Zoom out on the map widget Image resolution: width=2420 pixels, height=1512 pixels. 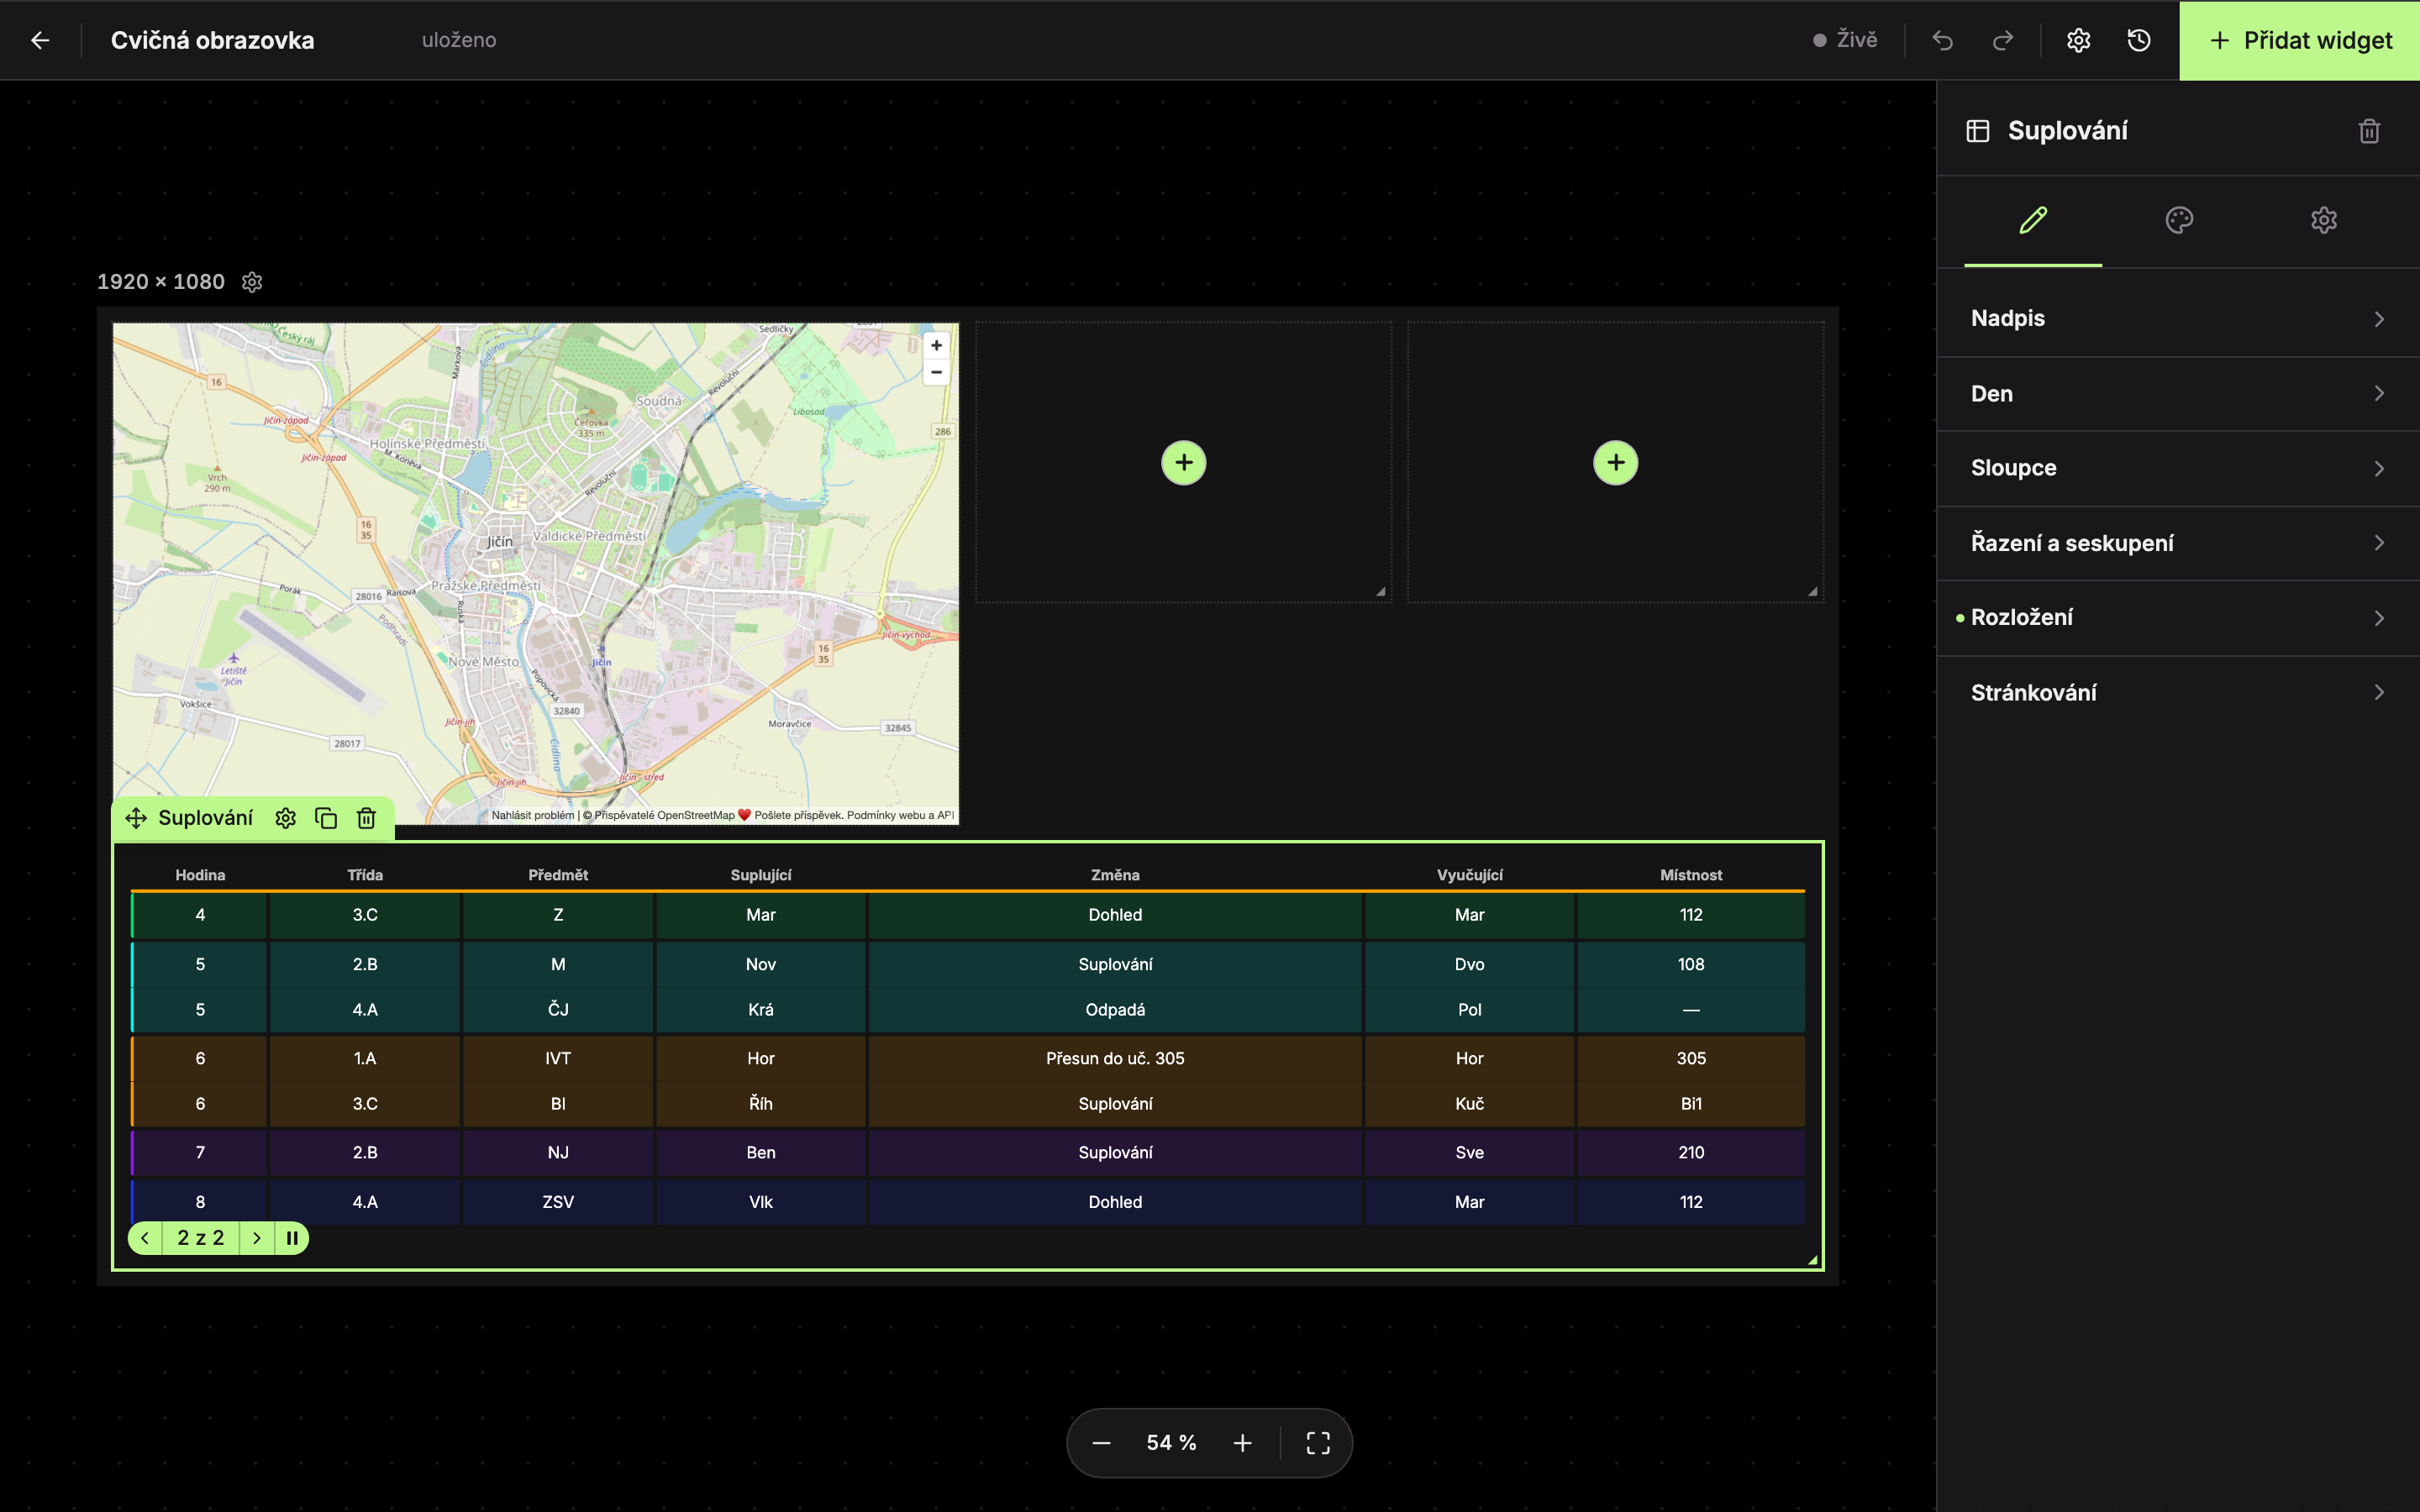[x=936, y=372]
